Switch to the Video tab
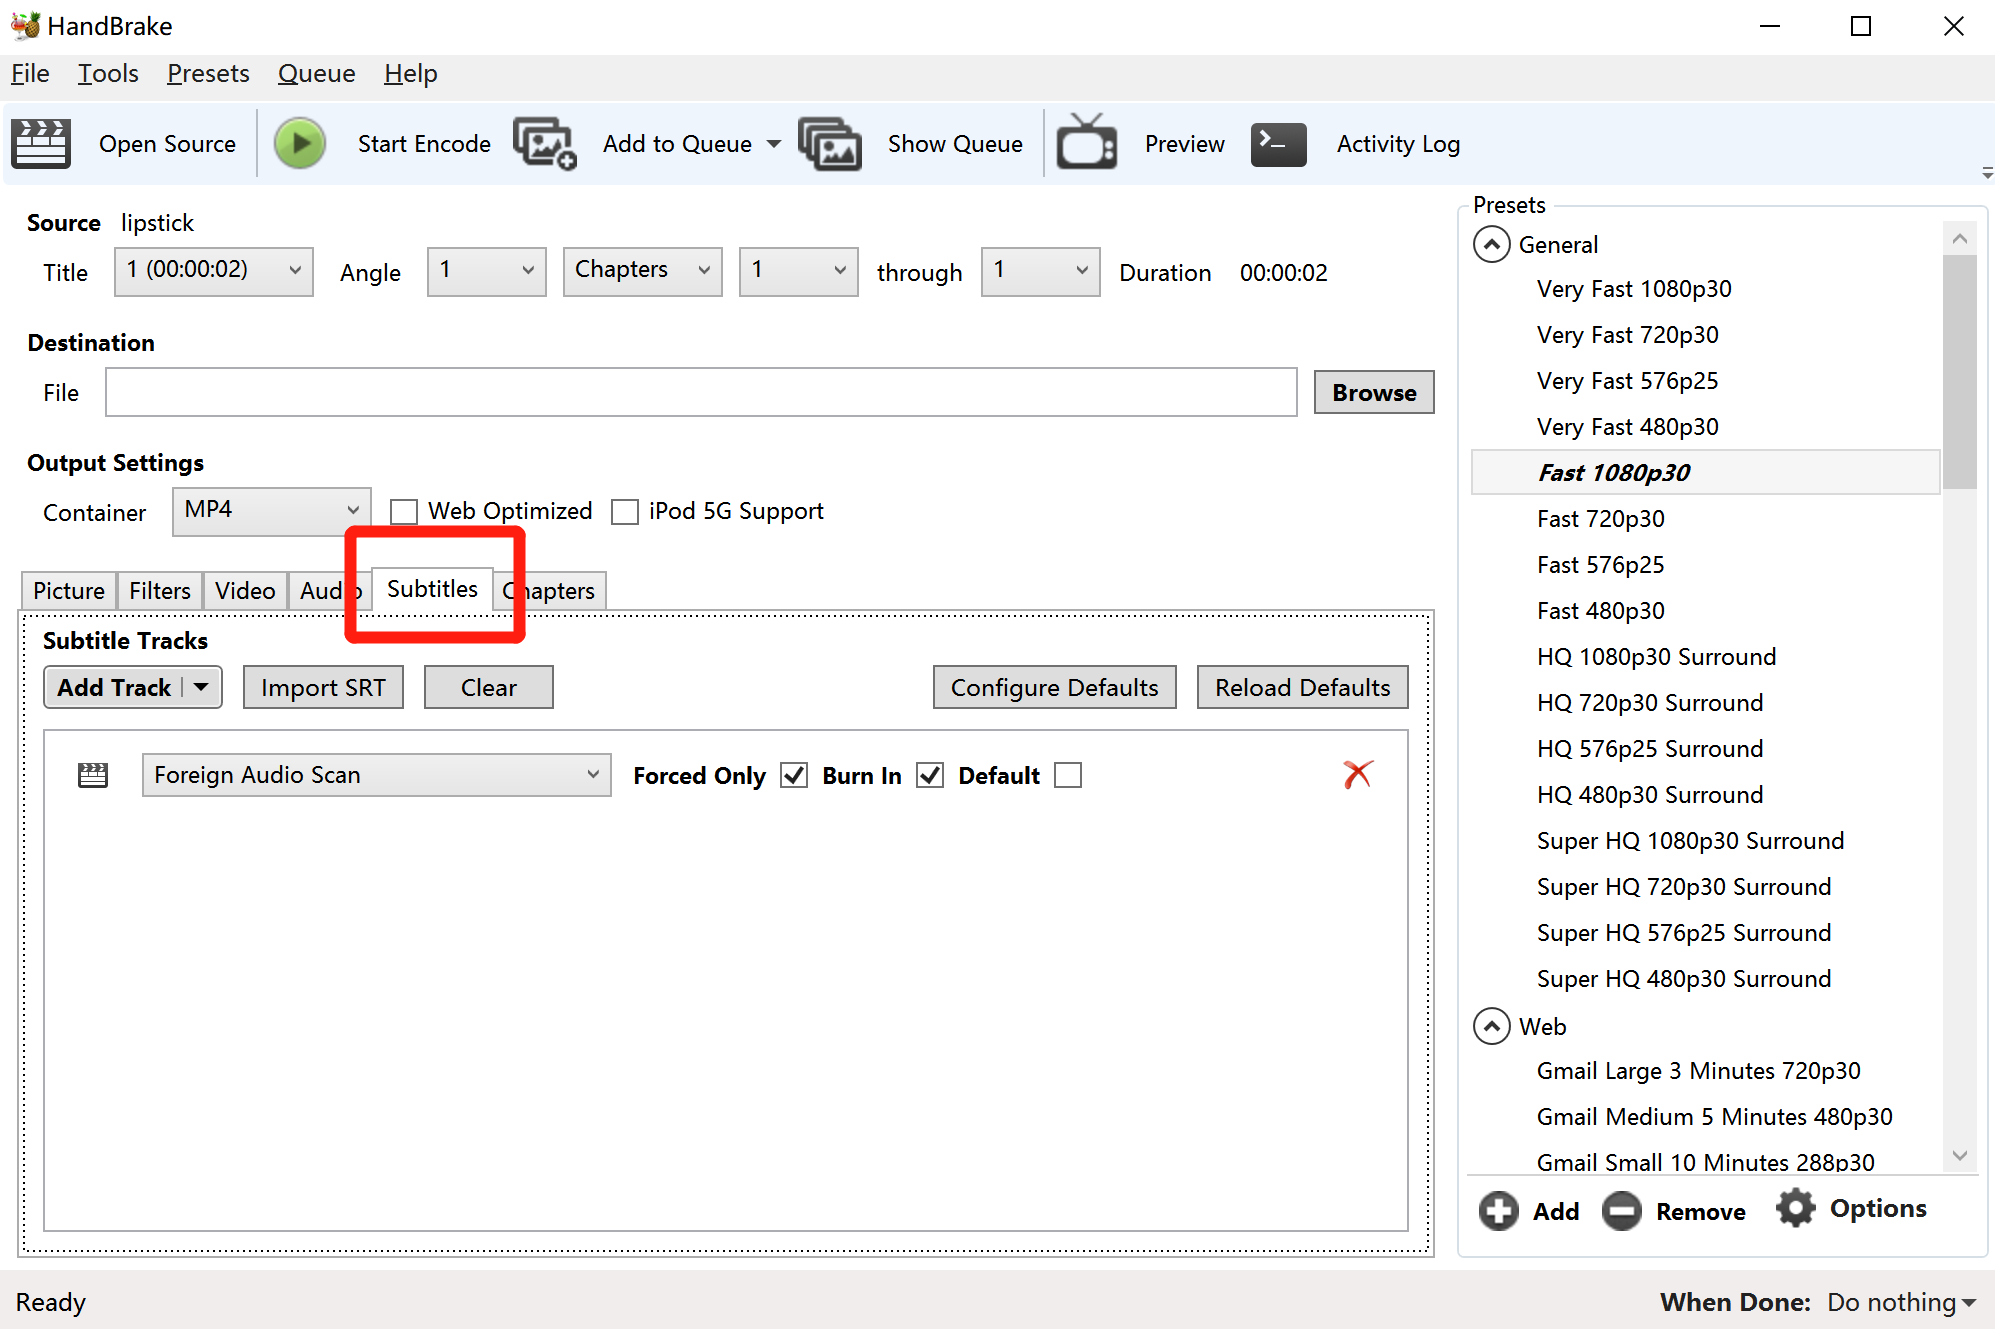 point(245,591)
